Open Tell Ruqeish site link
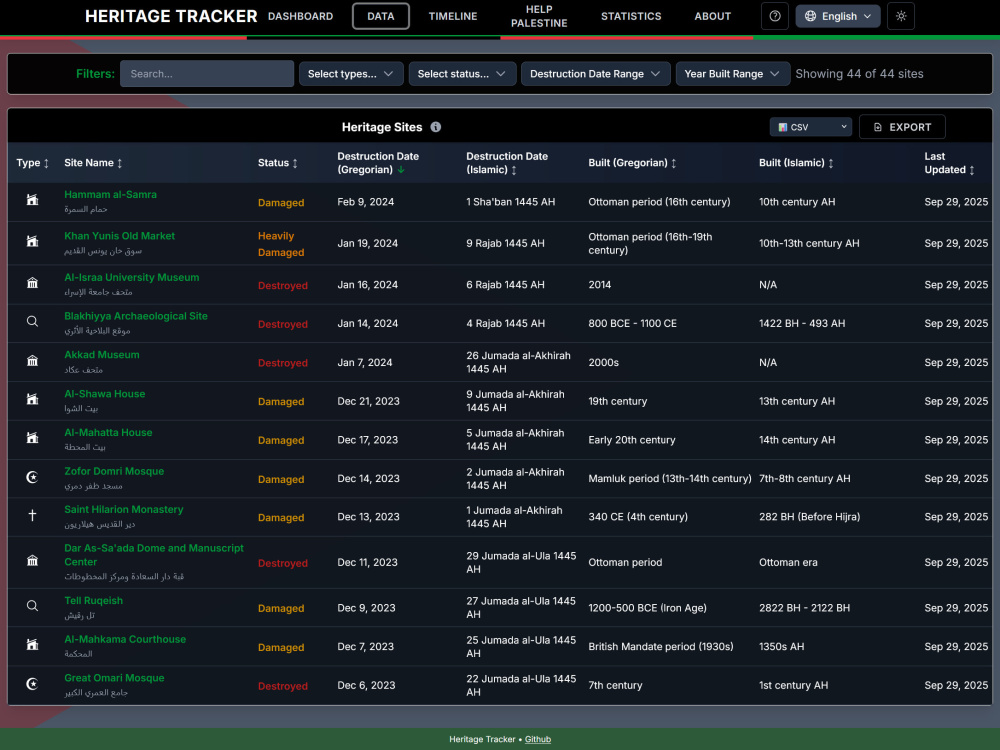Screen dimensions: 1000x750 [93, 600]
